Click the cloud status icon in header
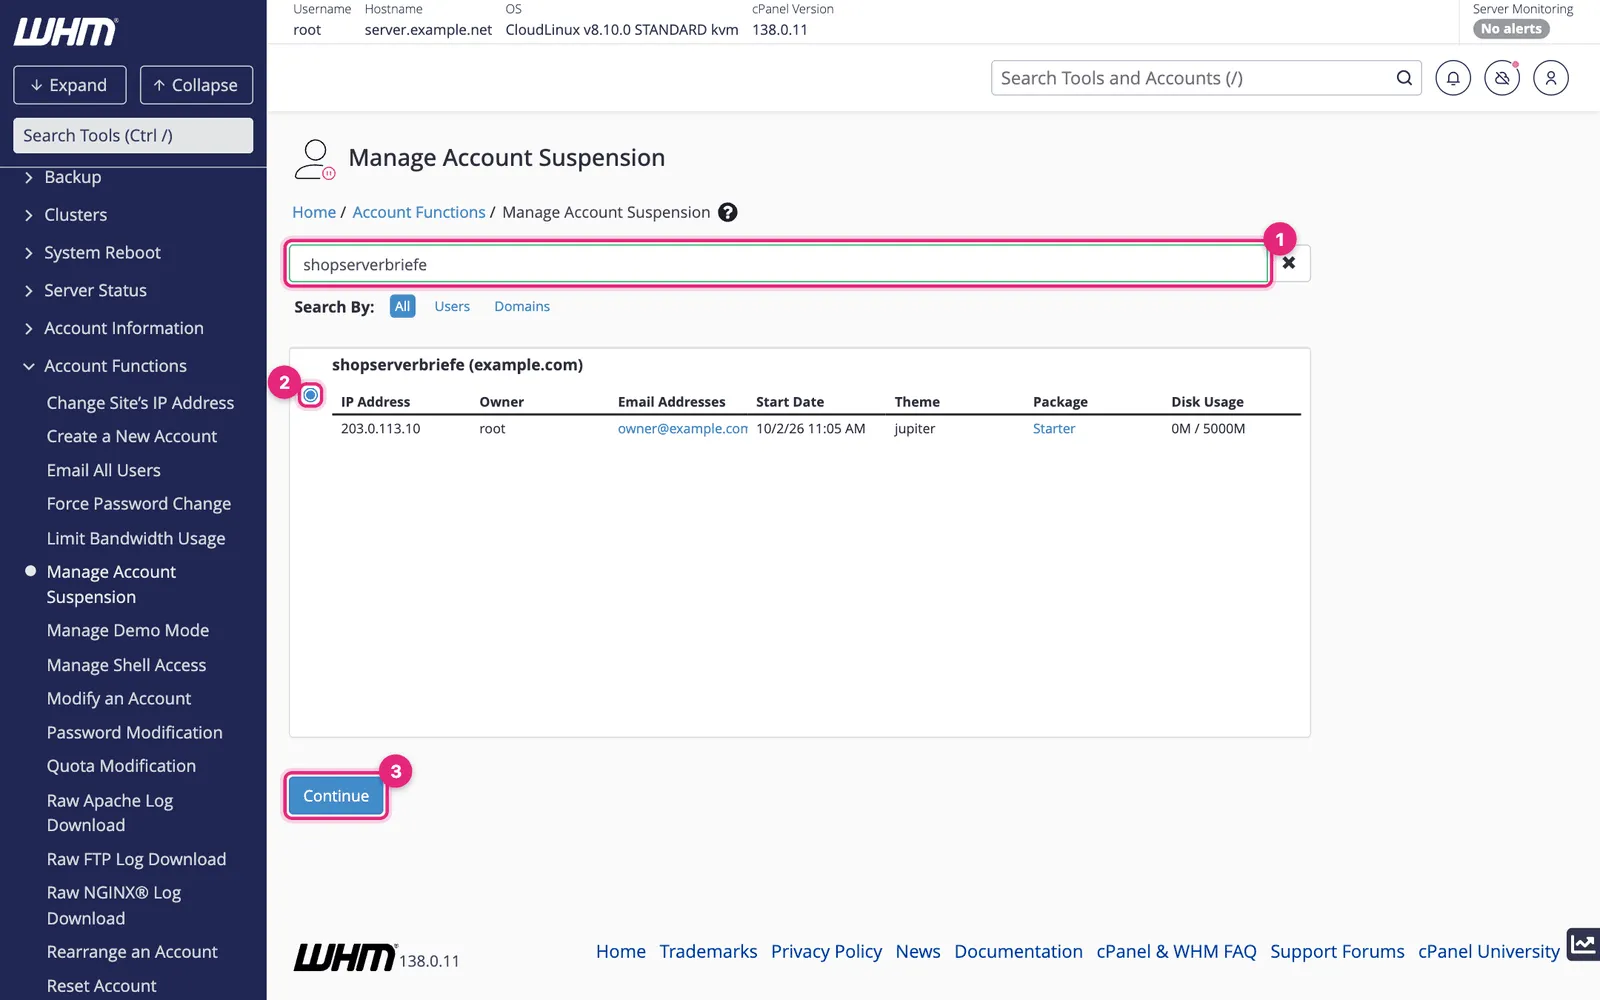 pos(1502,78)
